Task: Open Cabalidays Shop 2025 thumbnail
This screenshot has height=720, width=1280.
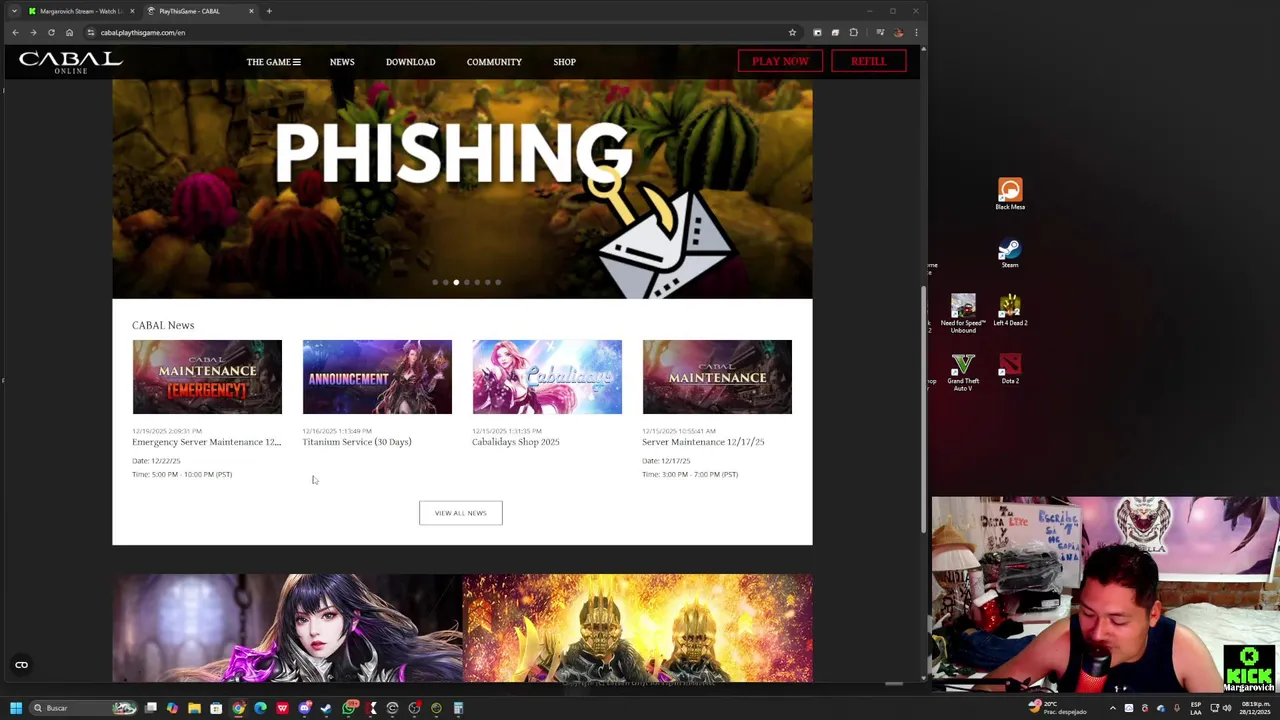Action: (x=547, y=377)
